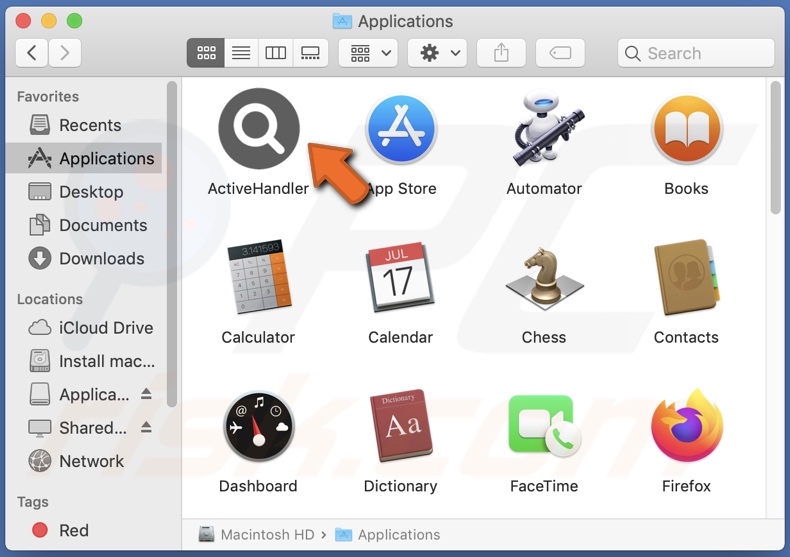Open the group-by arrangement dropdown
Viewport: 790px width, 557px height.
368,52
